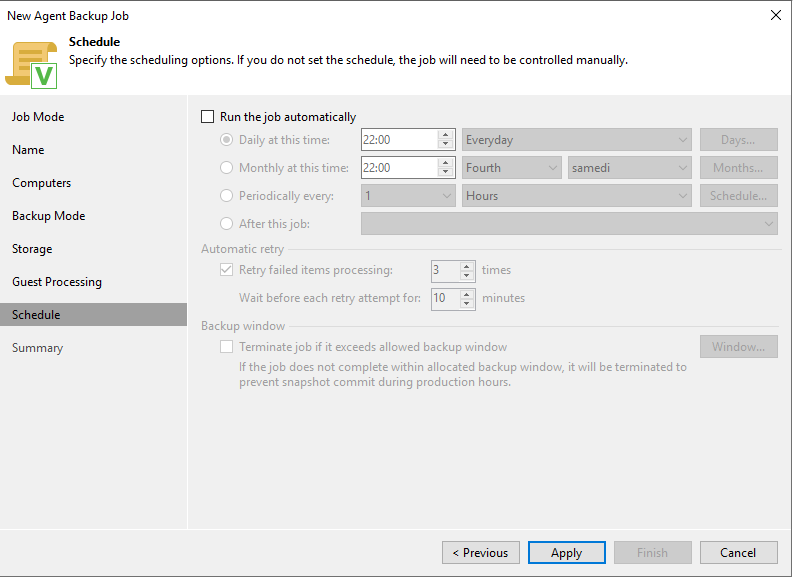This screenshot has height=577, width=793.
Task: Toggle Retry failed items processing checkbox
Action: pos(227,270)
